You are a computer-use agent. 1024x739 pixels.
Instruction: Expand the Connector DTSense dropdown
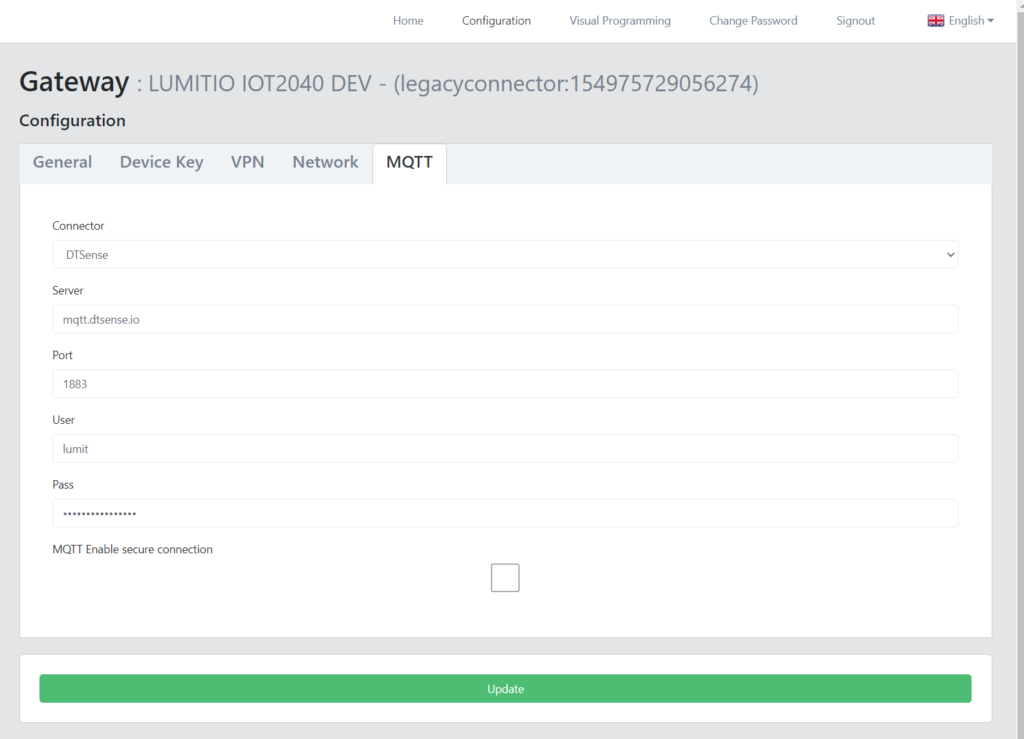coord(505,255)
